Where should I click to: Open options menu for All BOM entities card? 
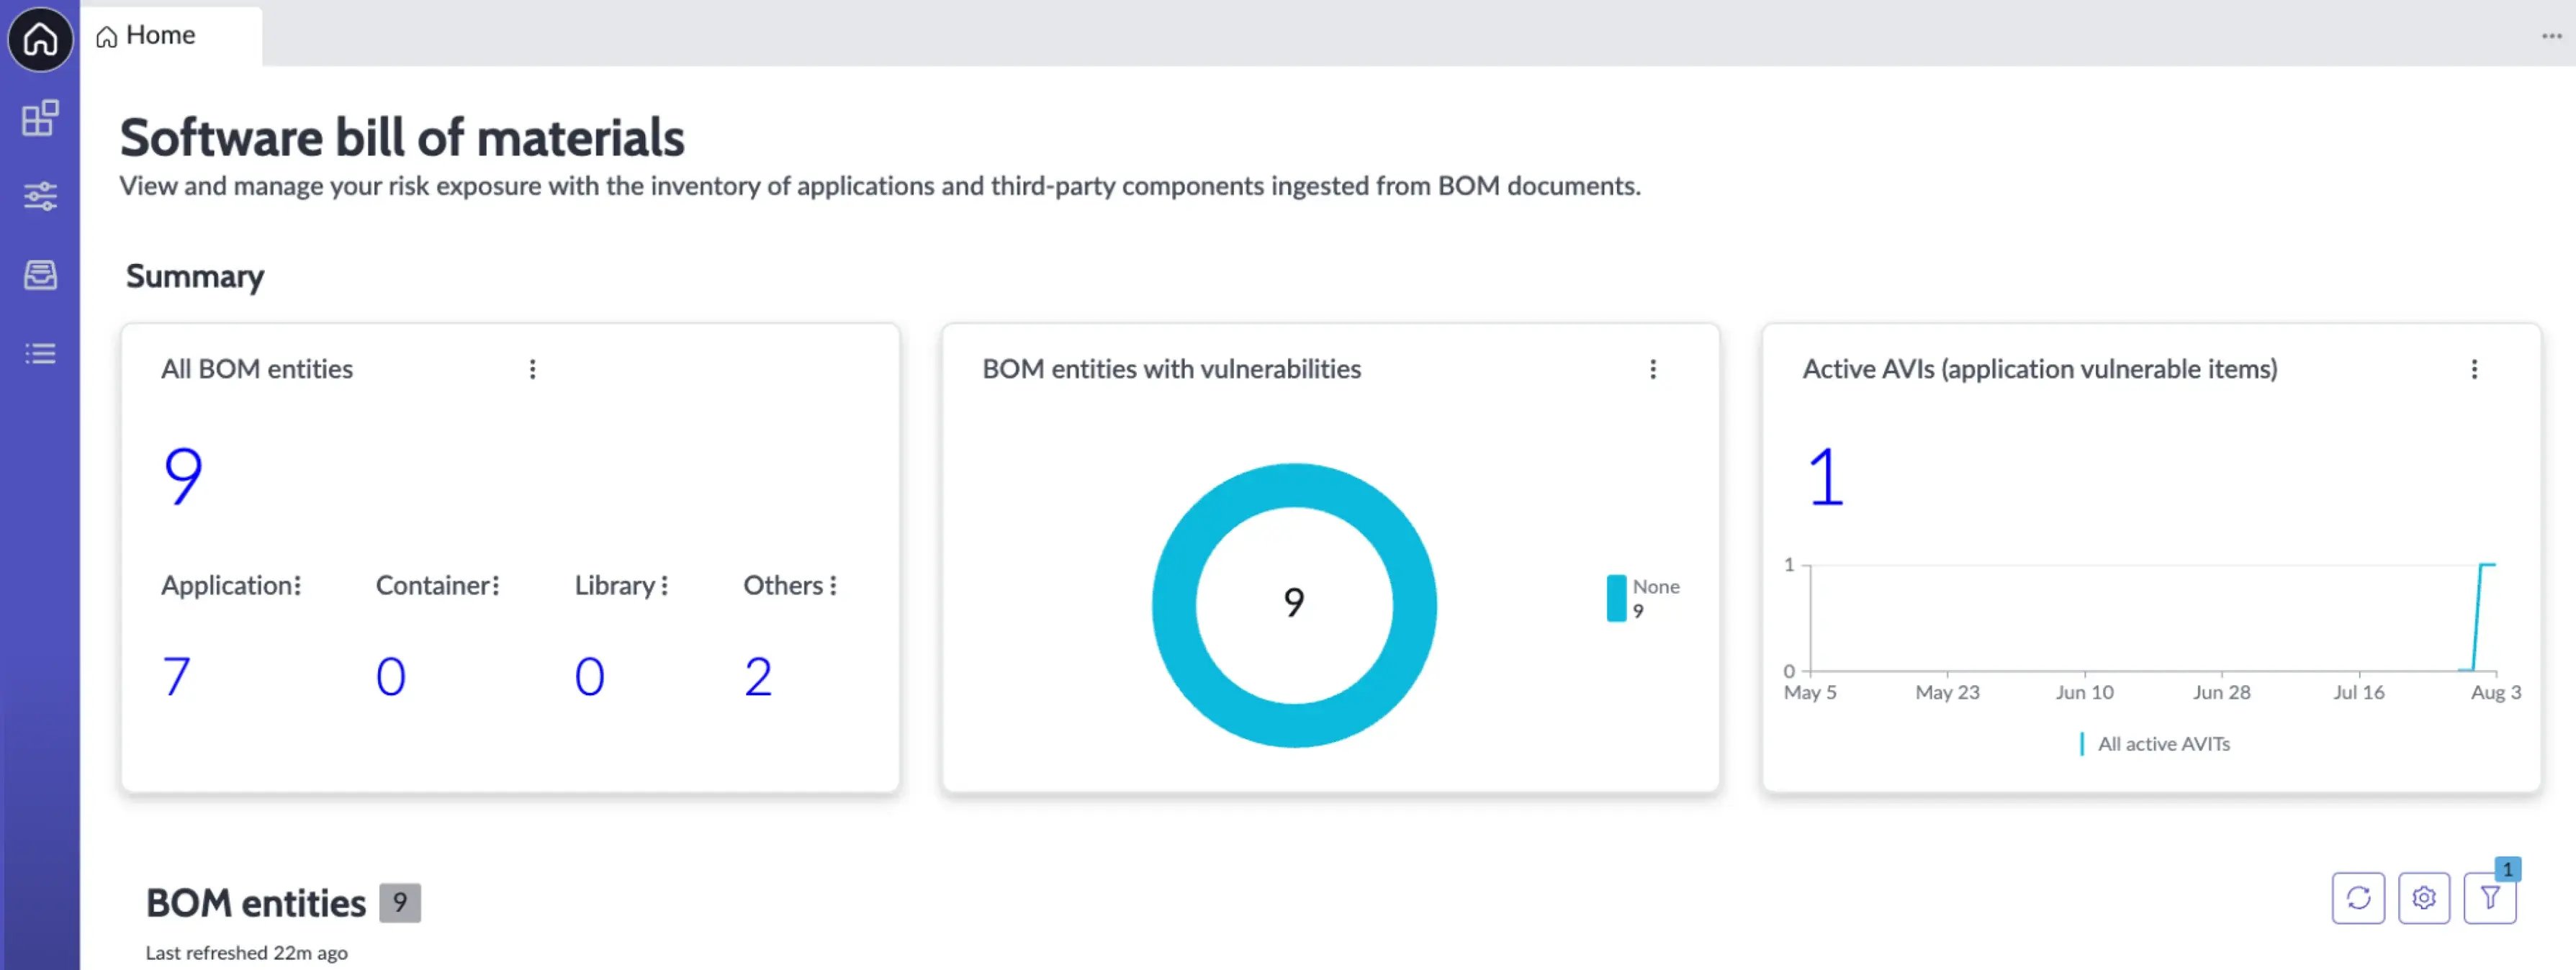point(532,369)
